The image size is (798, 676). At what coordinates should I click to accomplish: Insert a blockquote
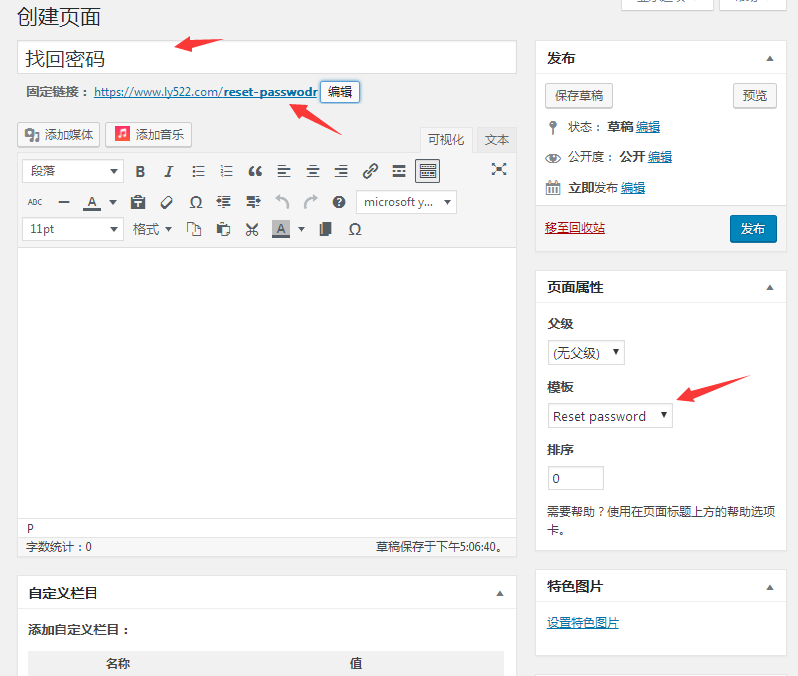255,171
